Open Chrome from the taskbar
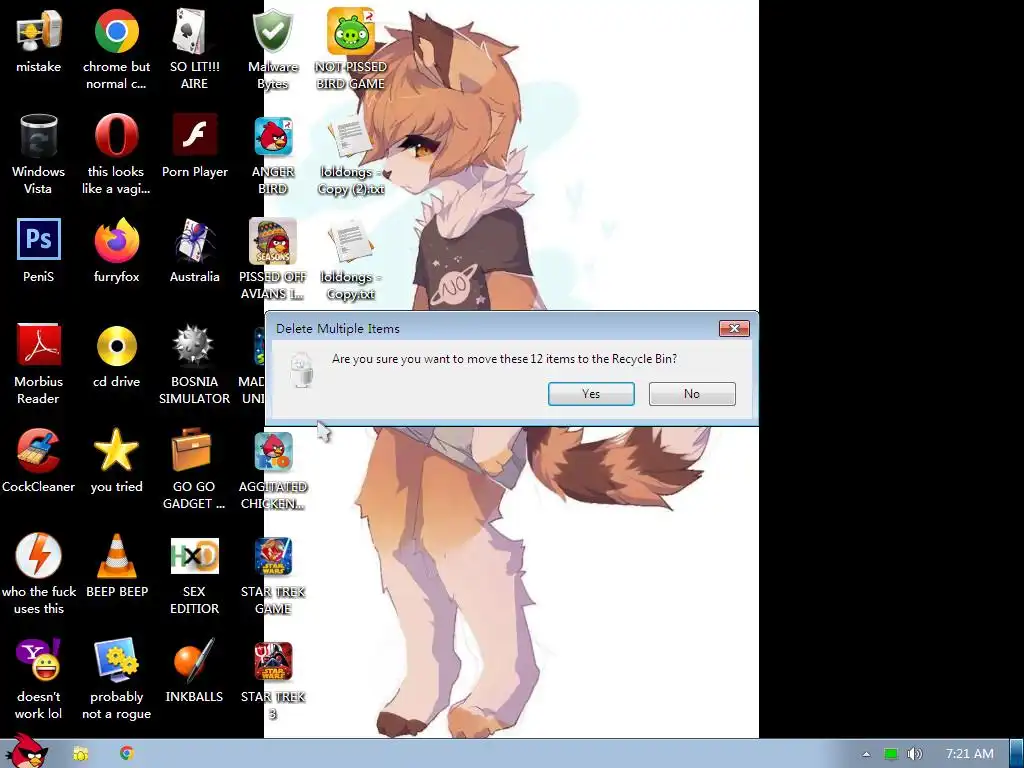 click(x=127, y=754)
